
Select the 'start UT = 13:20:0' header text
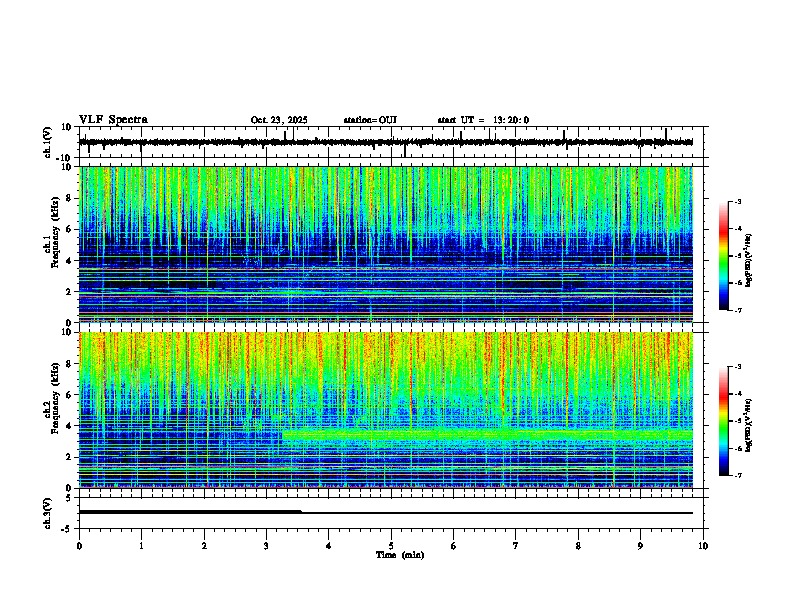483,120
